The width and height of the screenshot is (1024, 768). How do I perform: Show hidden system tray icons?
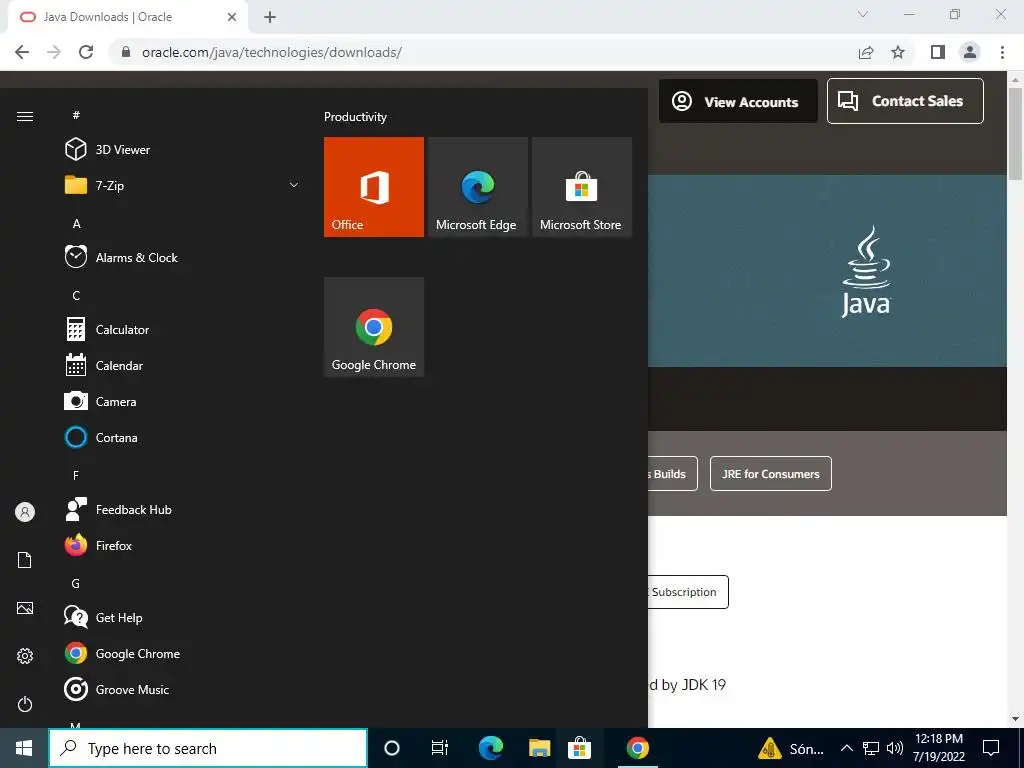click(846, 748)
